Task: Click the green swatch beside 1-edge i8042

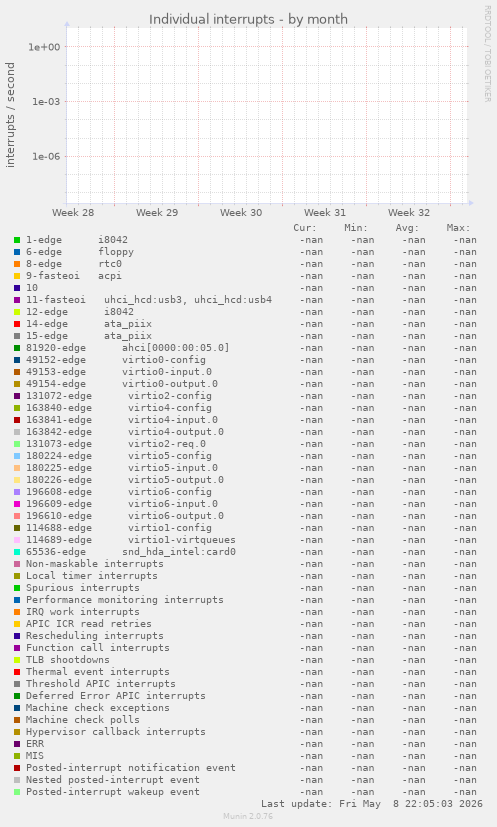Action: [x=17, y=240]
